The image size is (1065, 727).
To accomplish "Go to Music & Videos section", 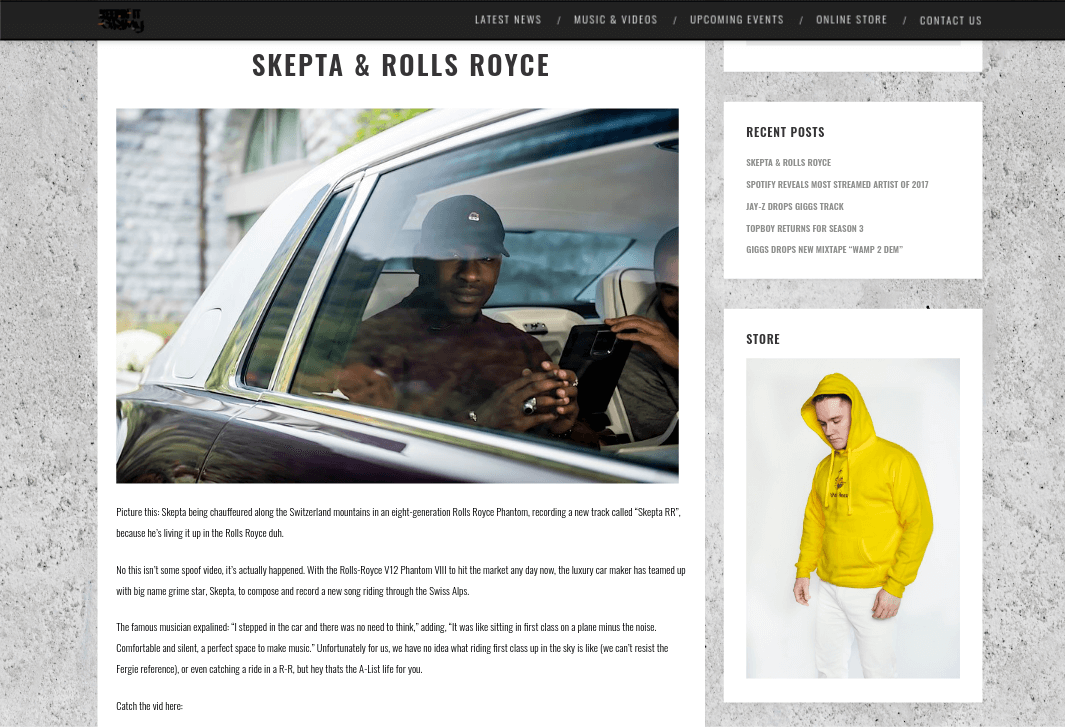I will [615, 20].
